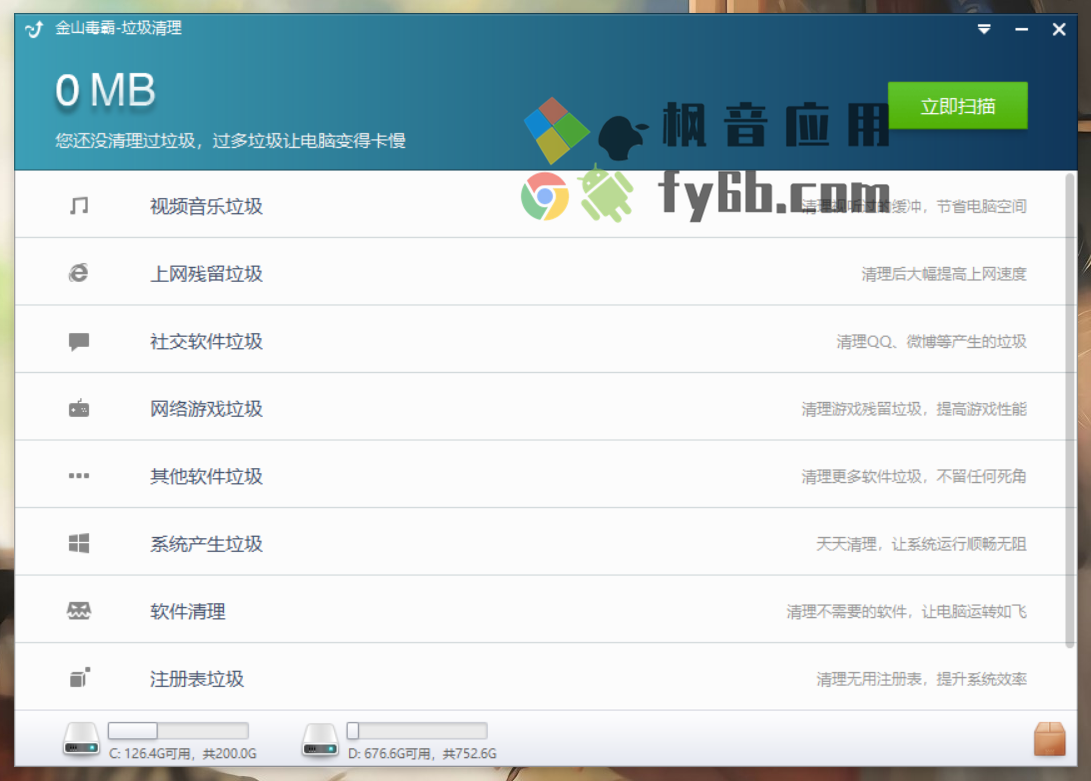Click the shredder icon for 软件清理
1091x781 pixels.
pos(79,610)
